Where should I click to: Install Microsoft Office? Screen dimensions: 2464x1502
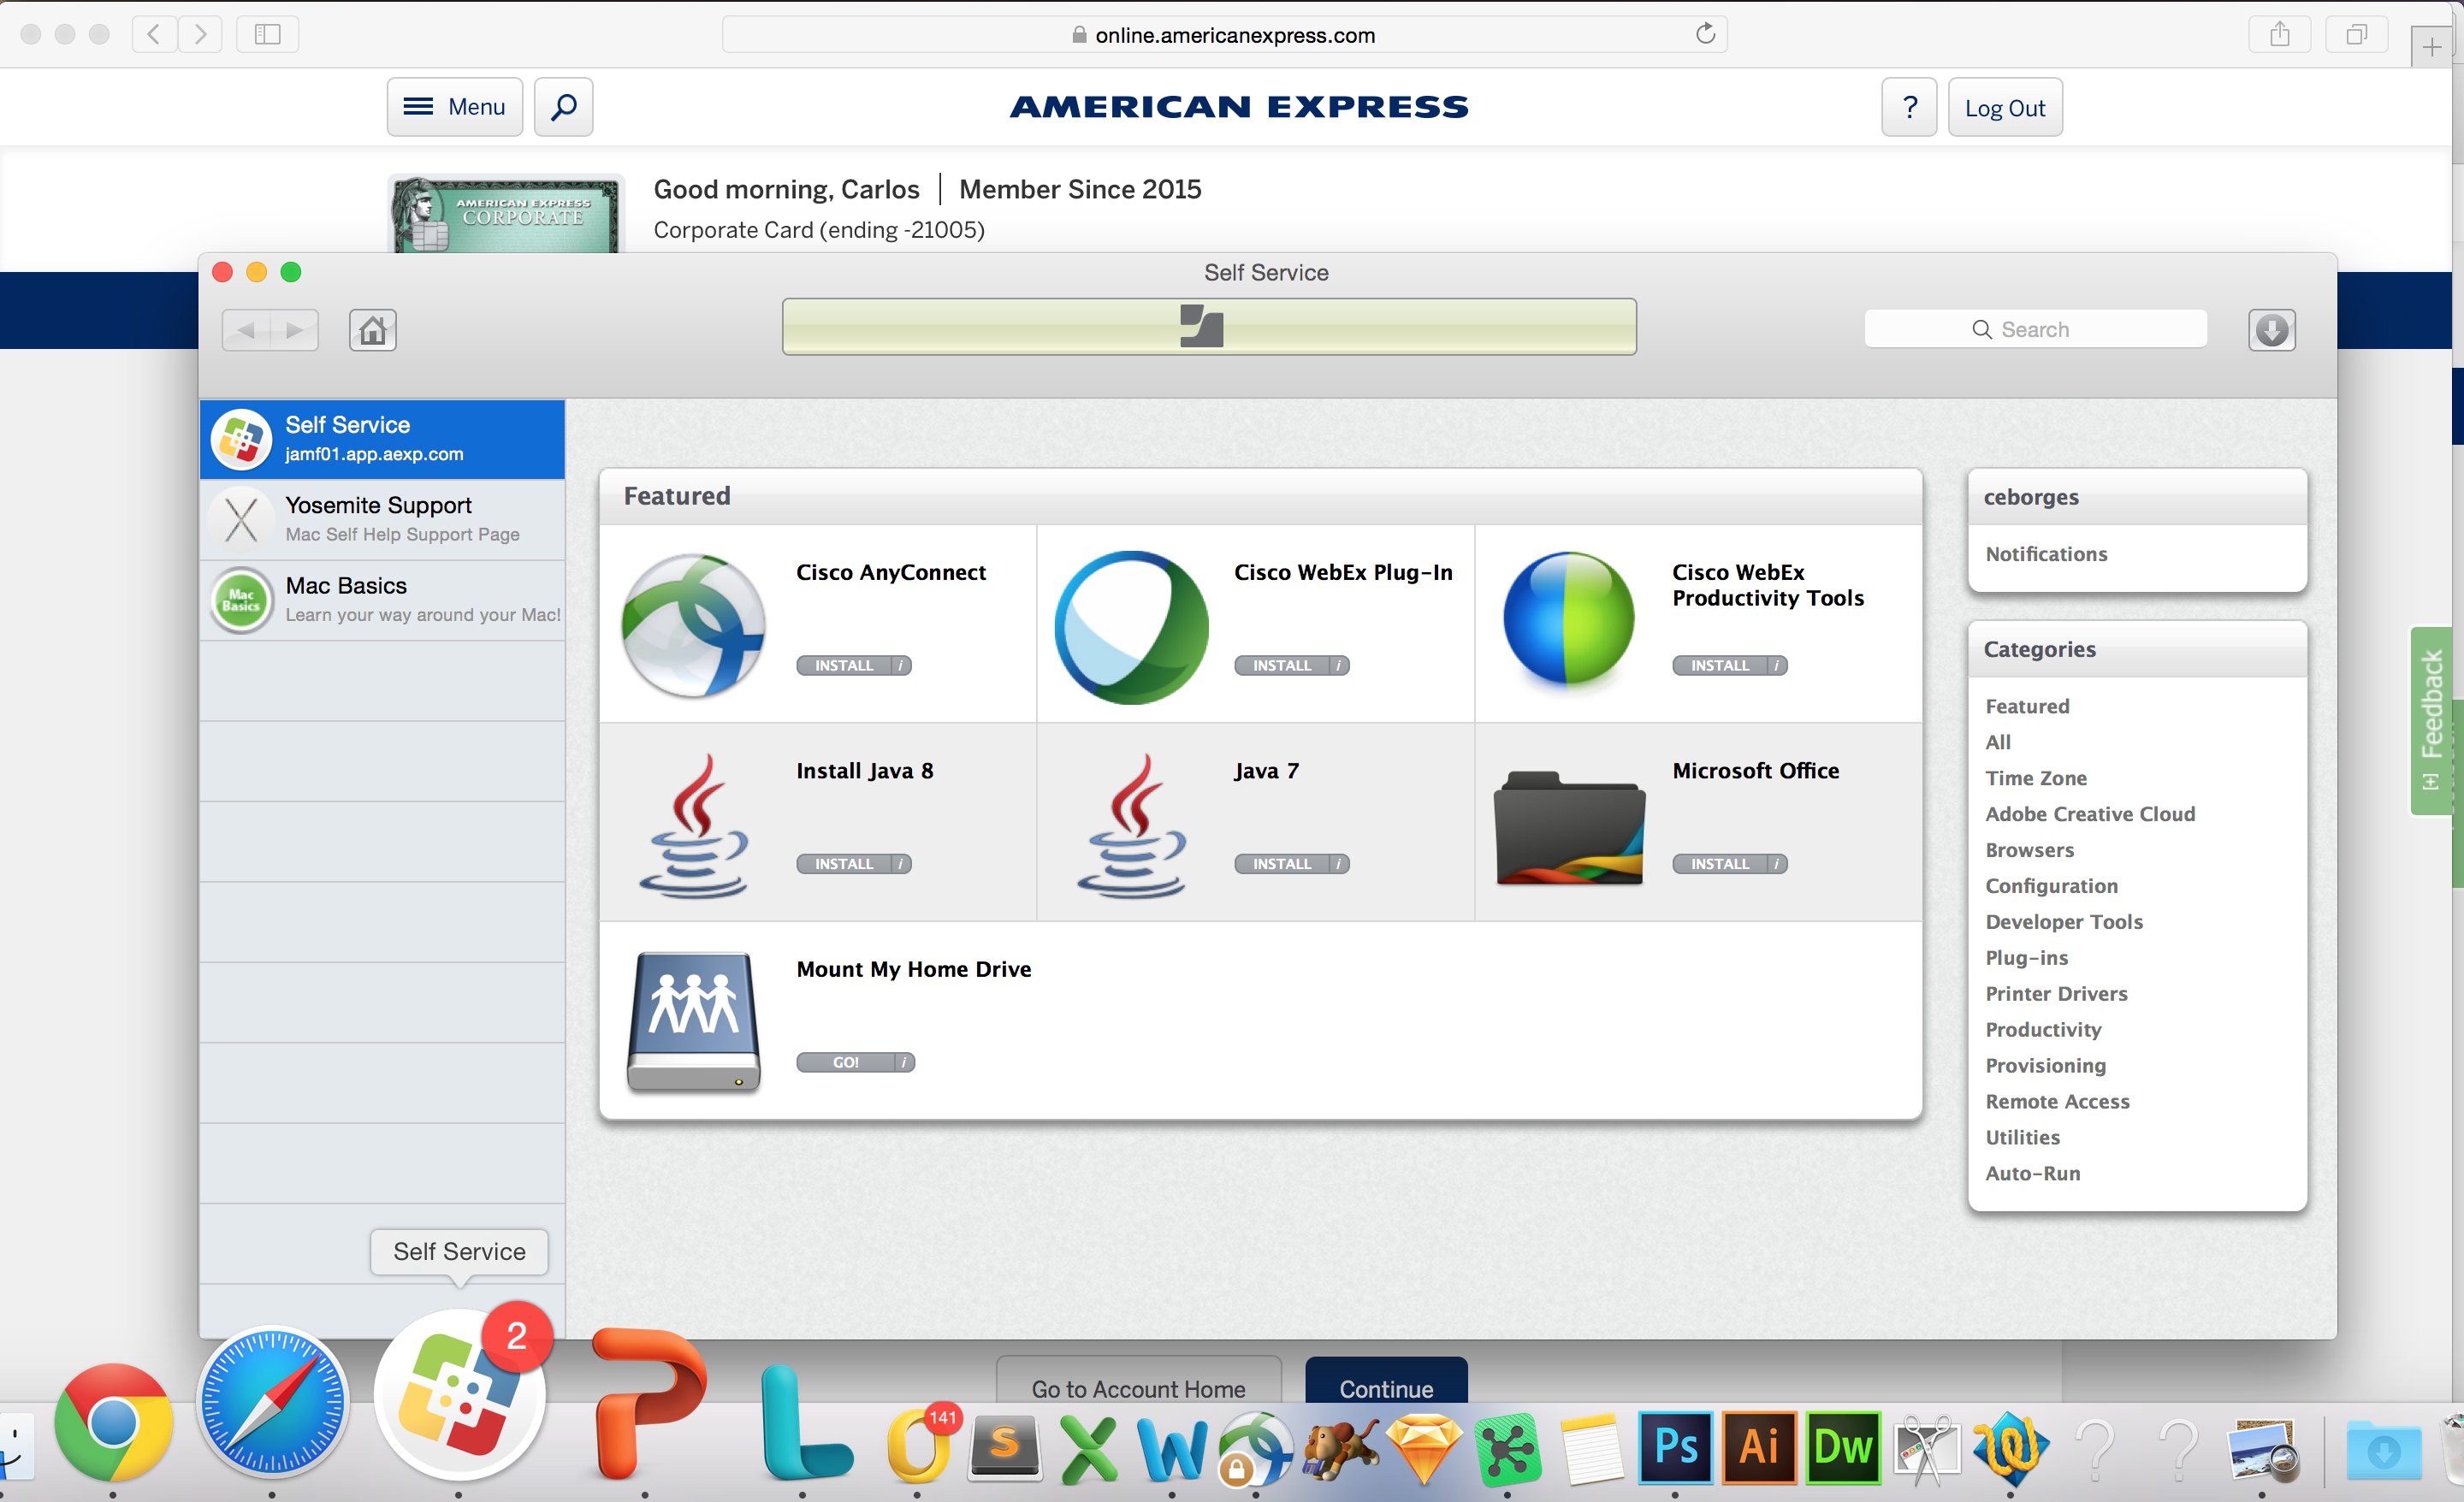click(1719, 864)
